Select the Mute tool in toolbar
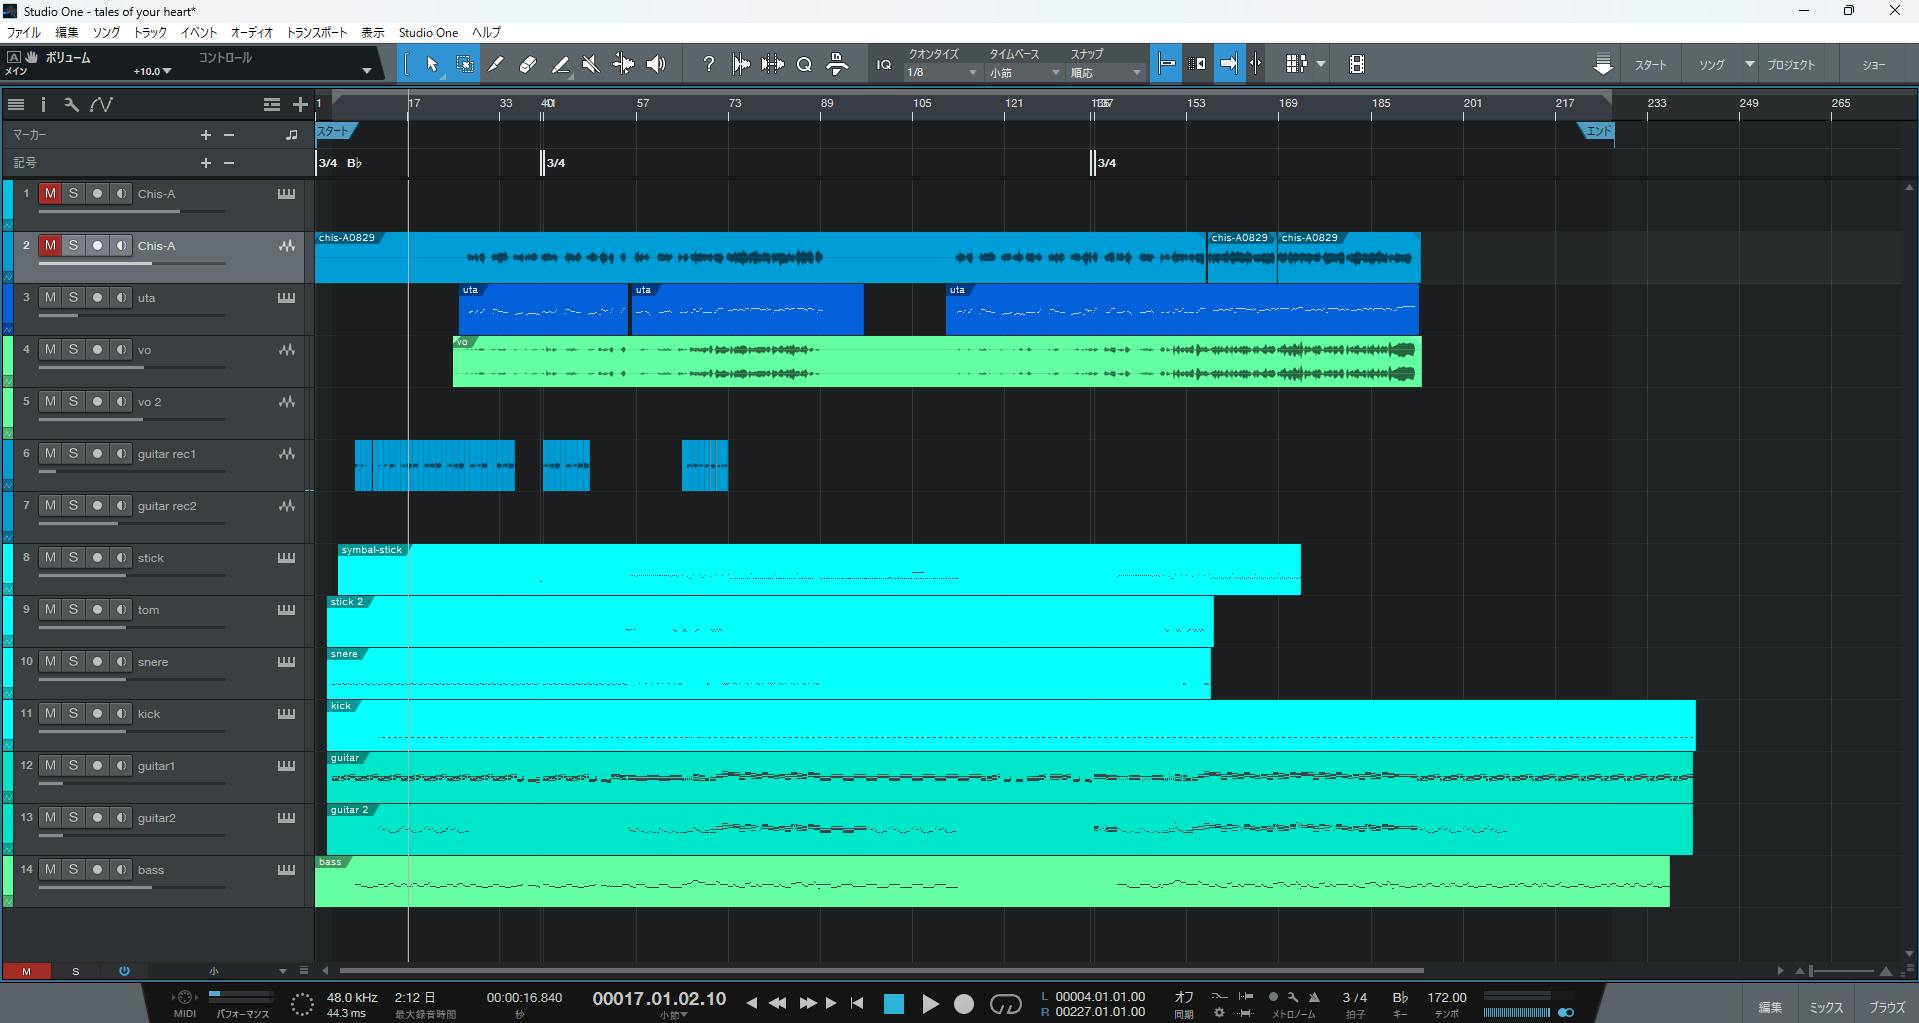Image resolution: width=1919 pixels, height=1023 pixels. point(591,64)
